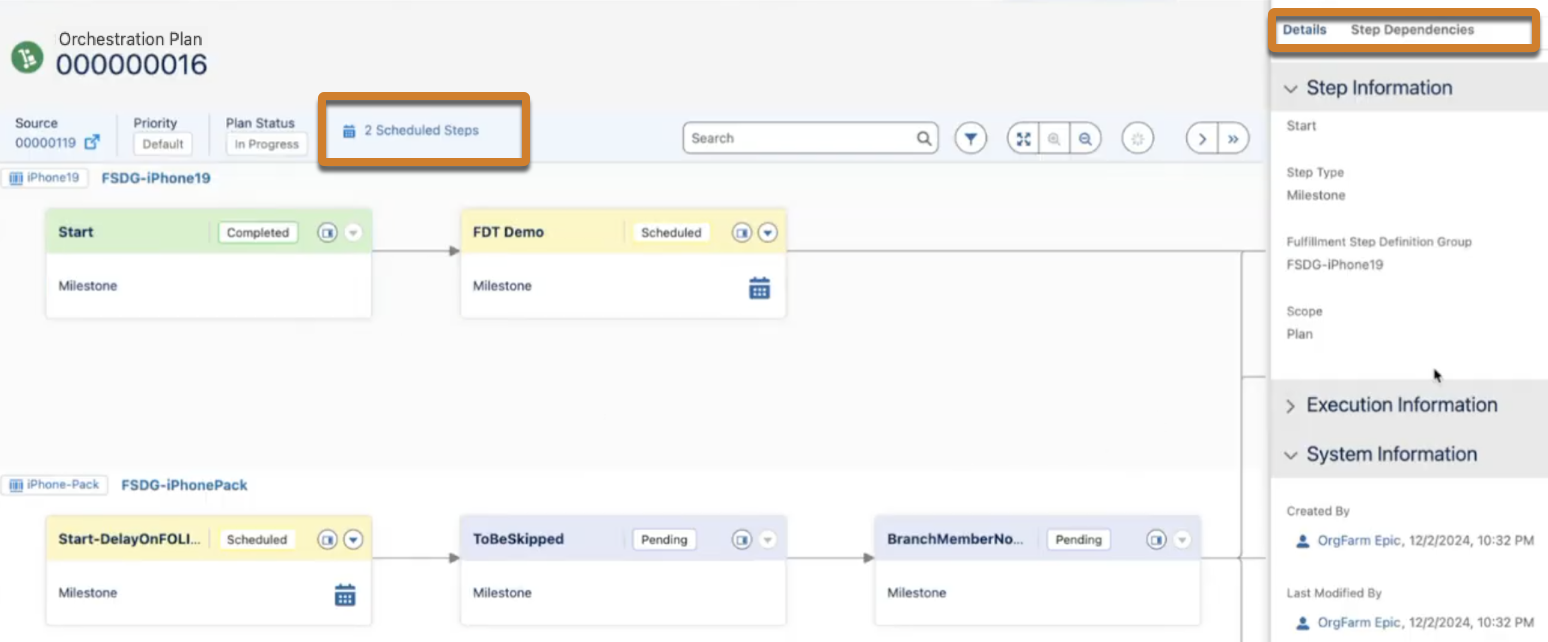Open dropdown menu on Start-DelayOnFOLI step
1548x642 pixels.
click(353, 539)
